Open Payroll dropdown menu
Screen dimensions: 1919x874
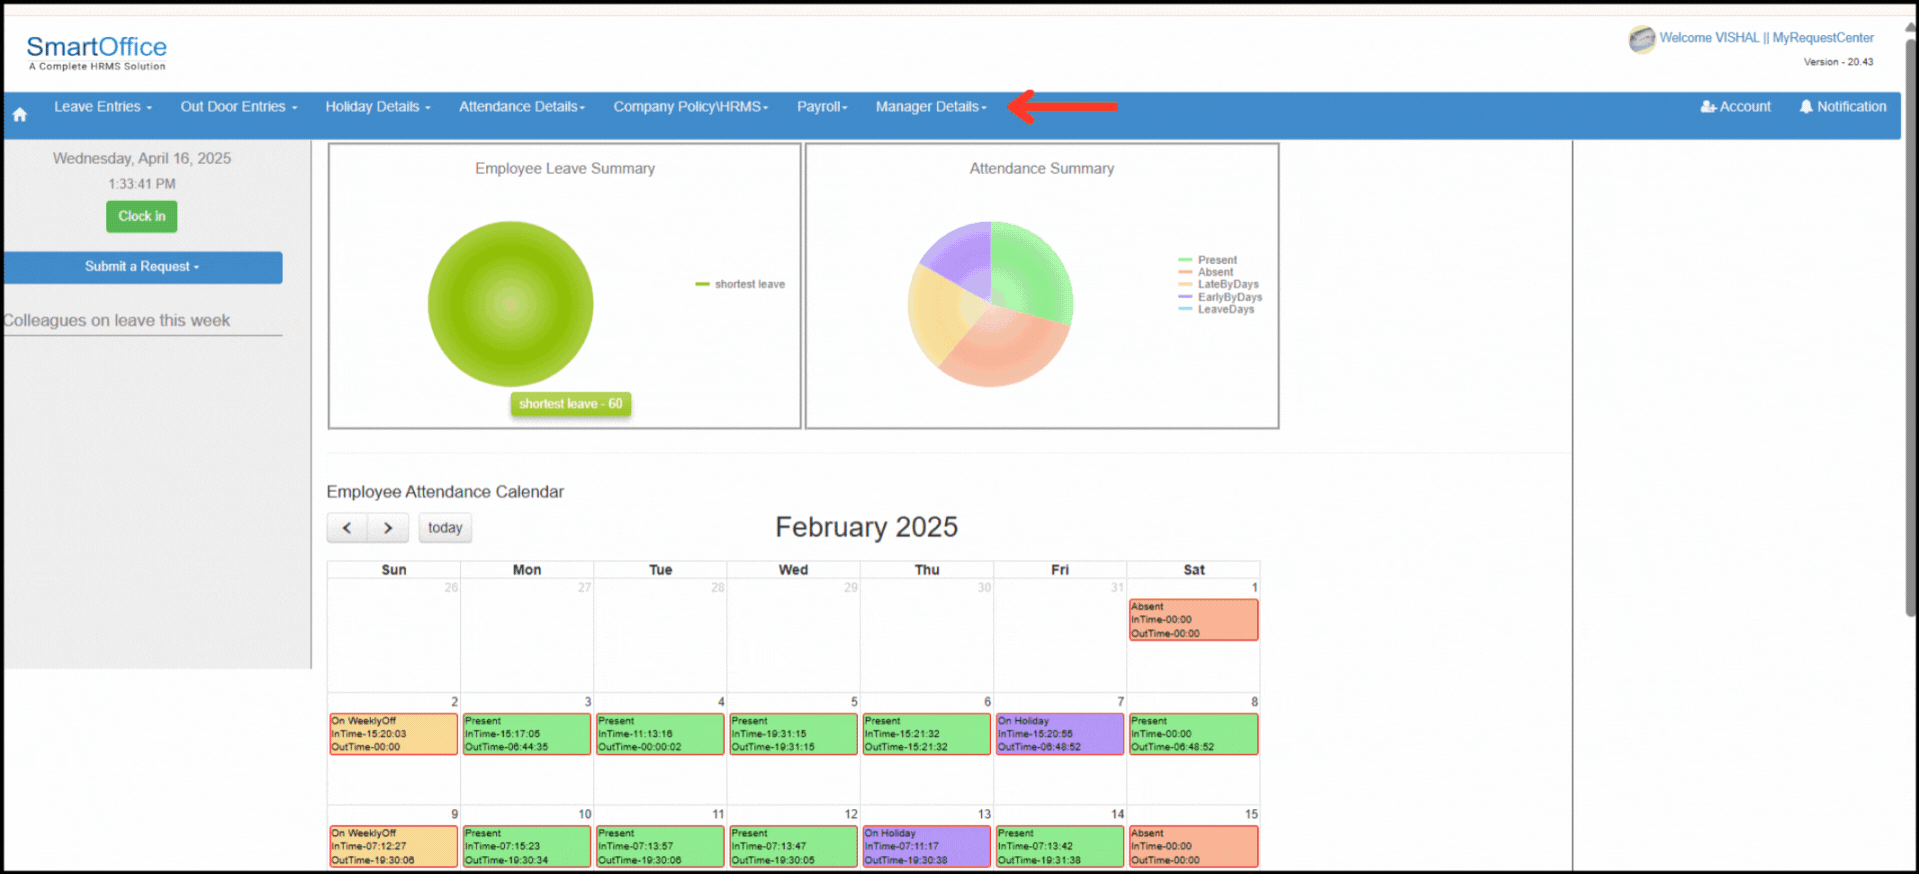point(822,106)
